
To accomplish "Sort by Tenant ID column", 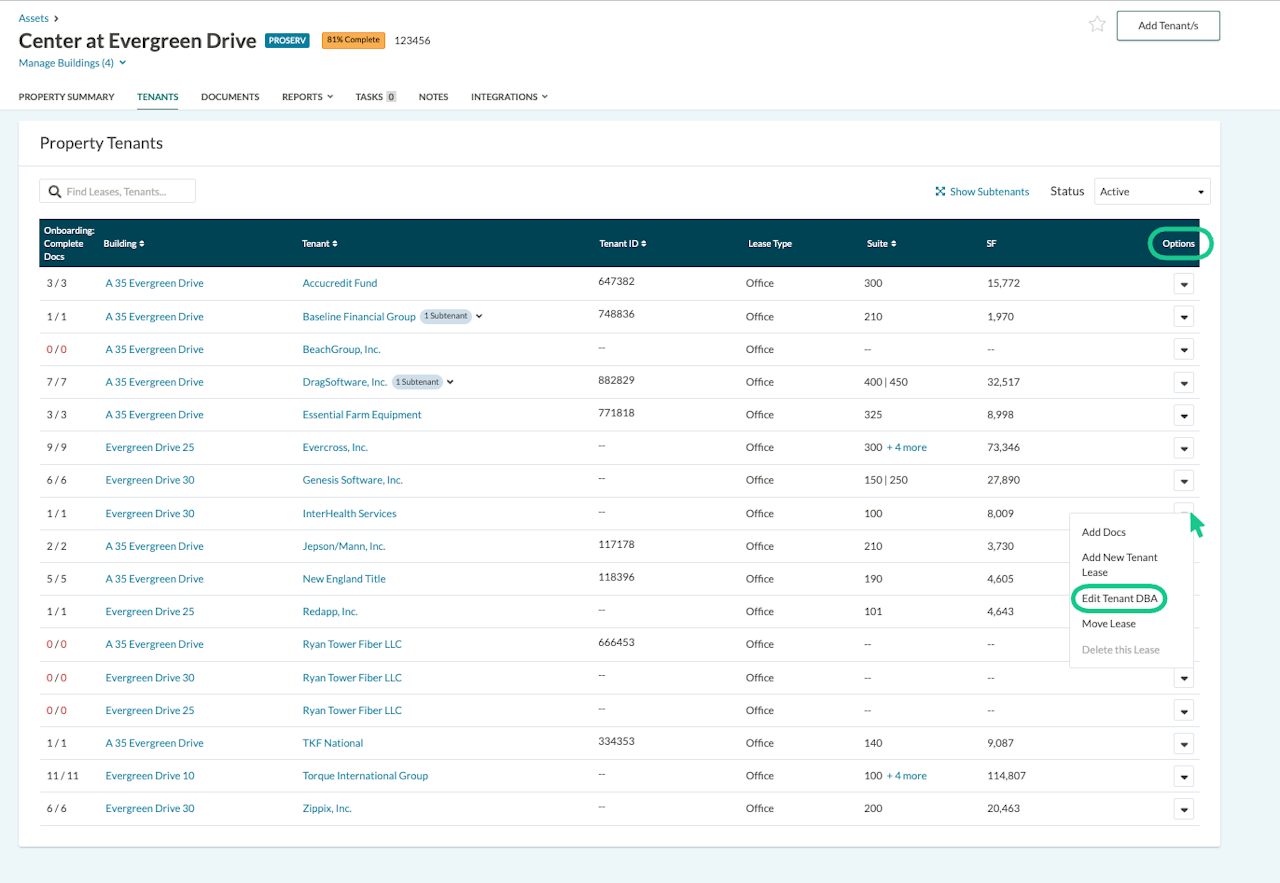I will (644, 244).
